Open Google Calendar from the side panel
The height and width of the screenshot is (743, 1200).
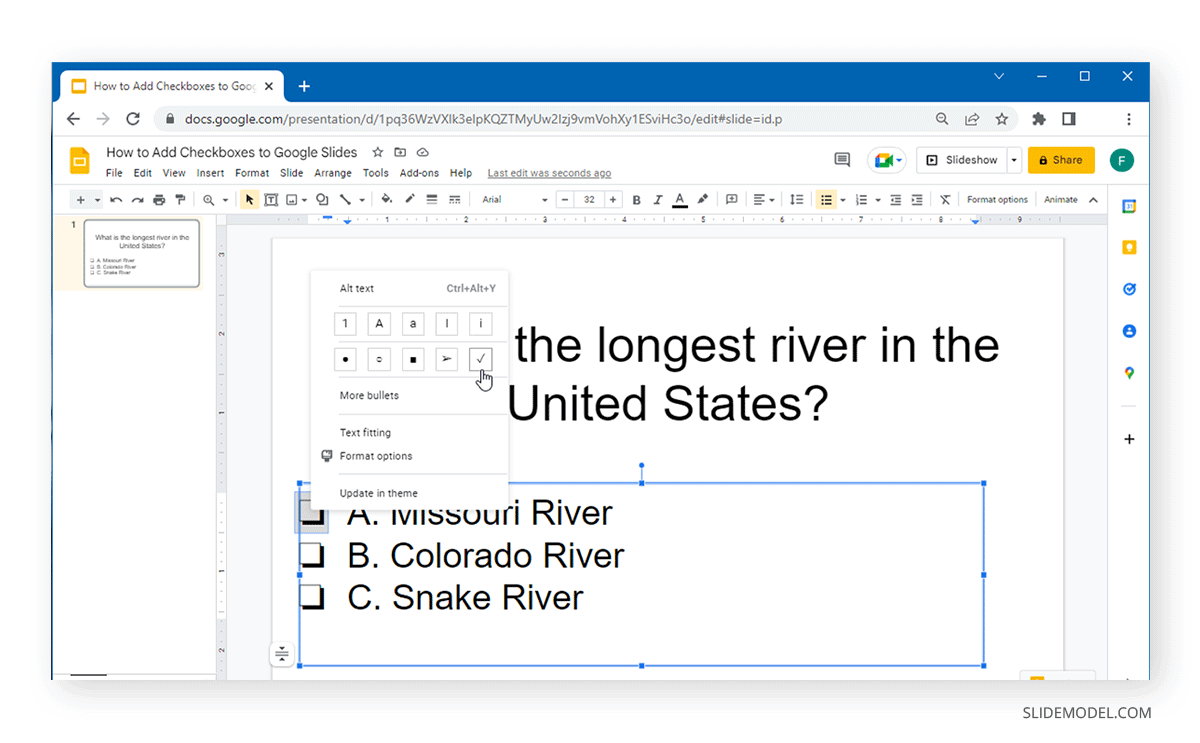coord(1129,206)
